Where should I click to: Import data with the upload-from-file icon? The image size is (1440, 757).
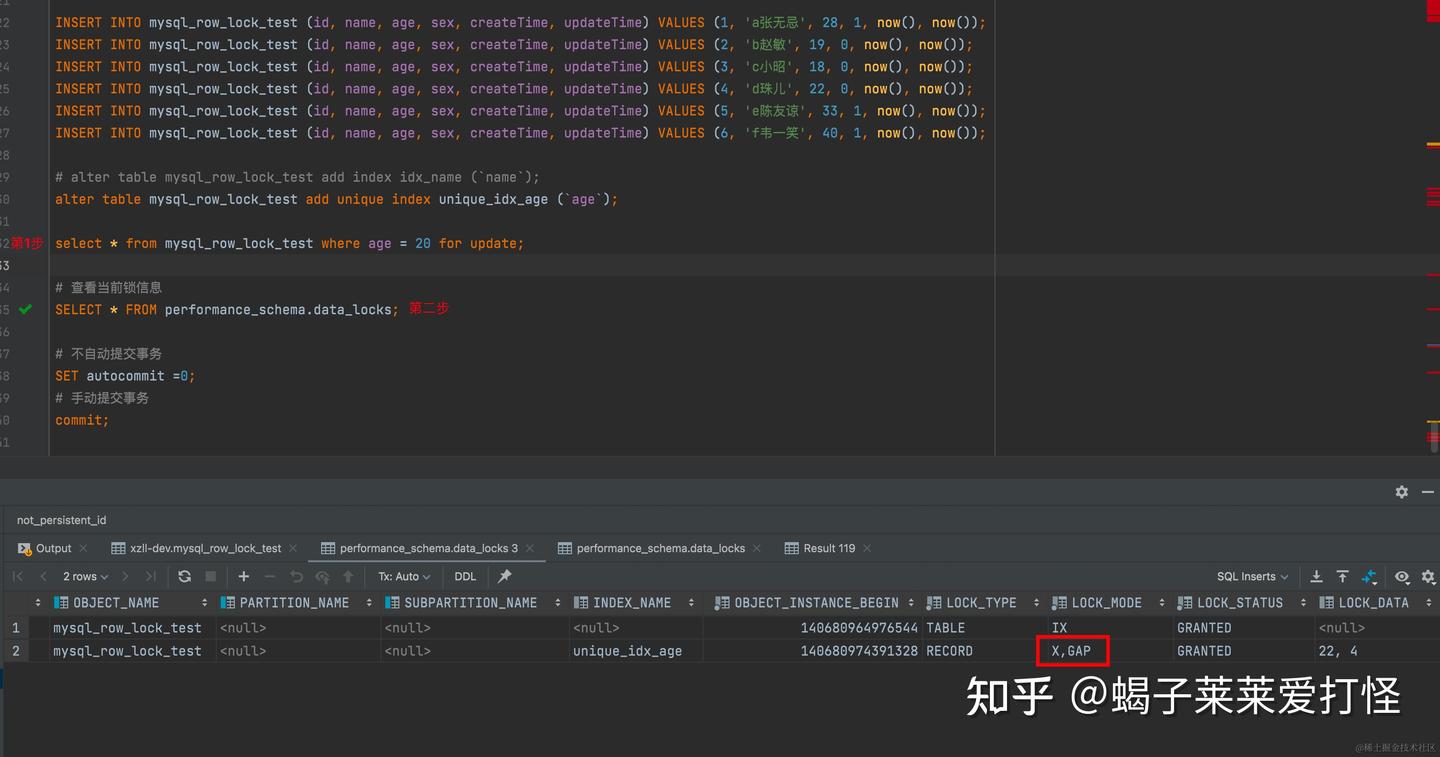[x=1341, y=576]
